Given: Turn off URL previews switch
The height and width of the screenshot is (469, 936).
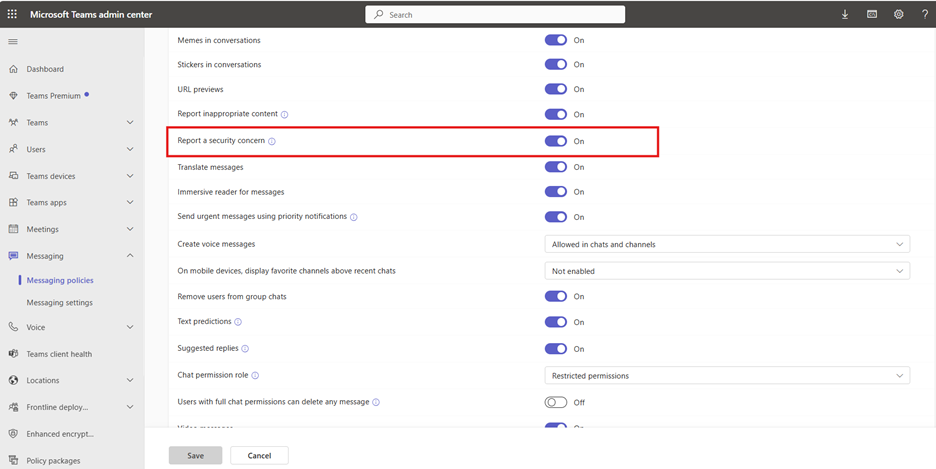Looking at the screenshot, I should (556, 89).
